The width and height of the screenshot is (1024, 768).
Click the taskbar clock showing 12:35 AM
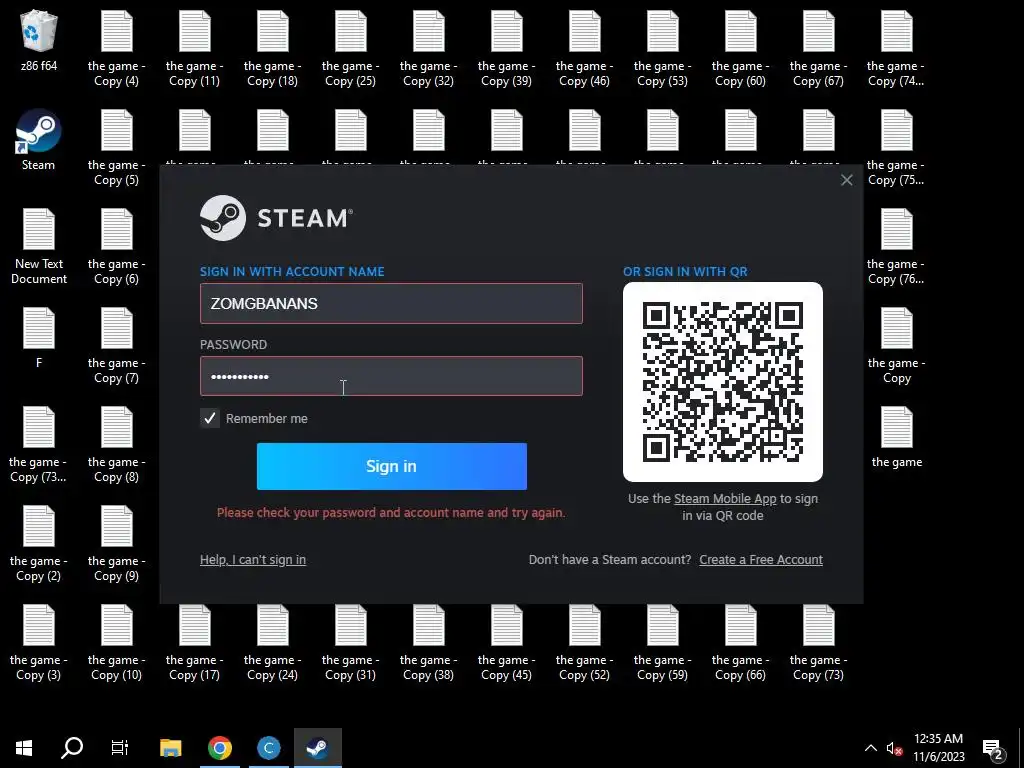point(938,748)
